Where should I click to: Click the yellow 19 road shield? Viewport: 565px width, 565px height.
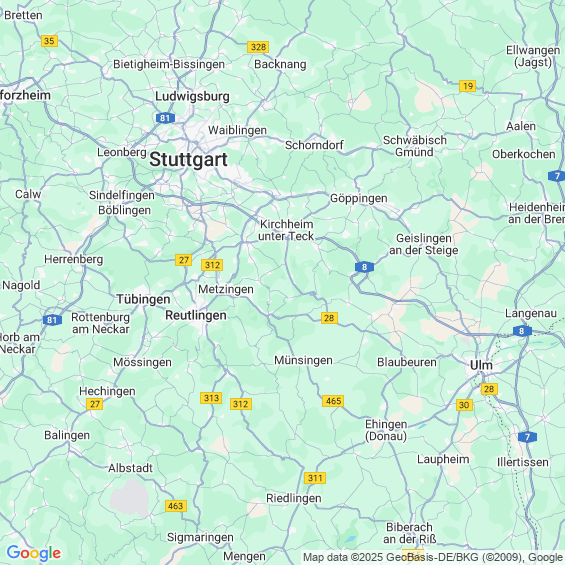(467, 86)
